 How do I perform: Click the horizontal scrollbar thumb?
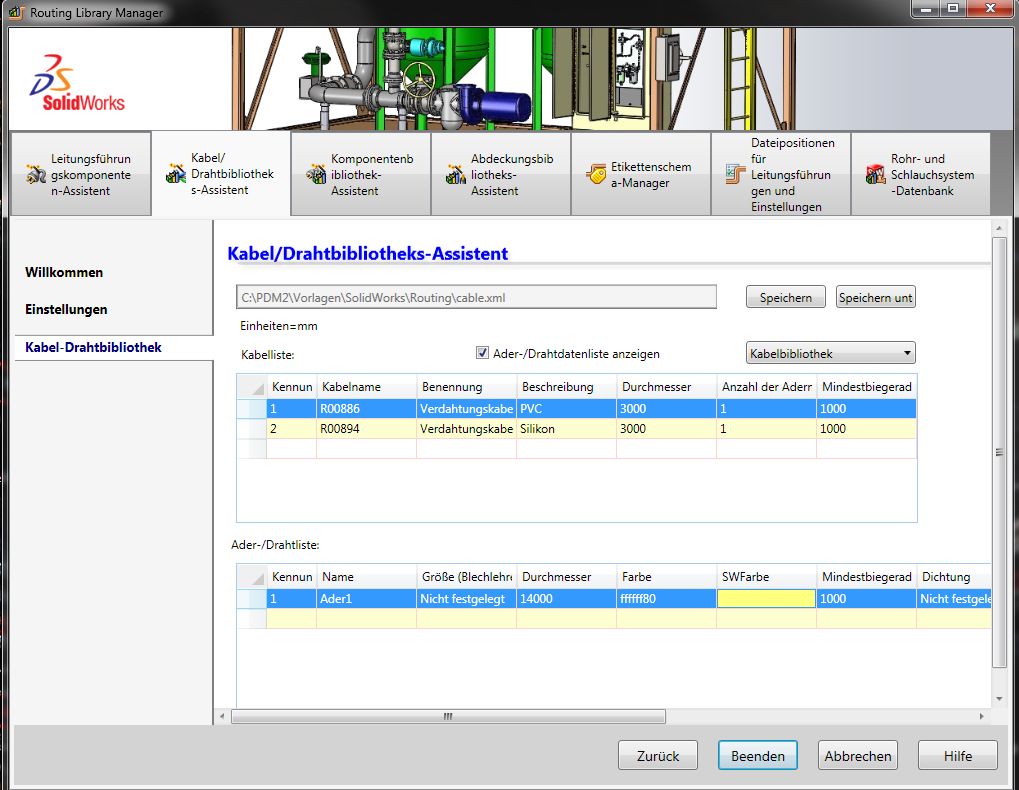pyautogui.click(x=448, y=716)
